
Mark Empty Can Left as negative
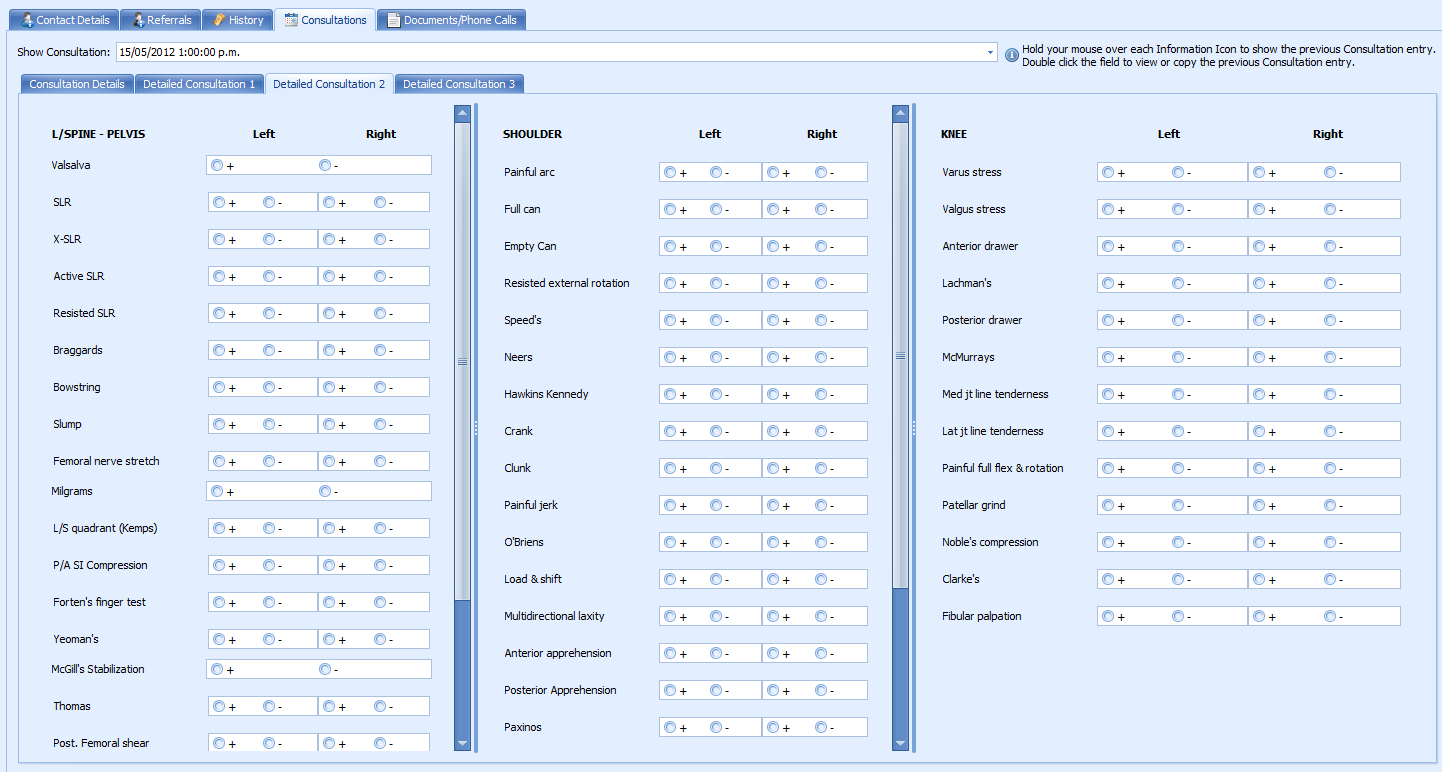716,246
